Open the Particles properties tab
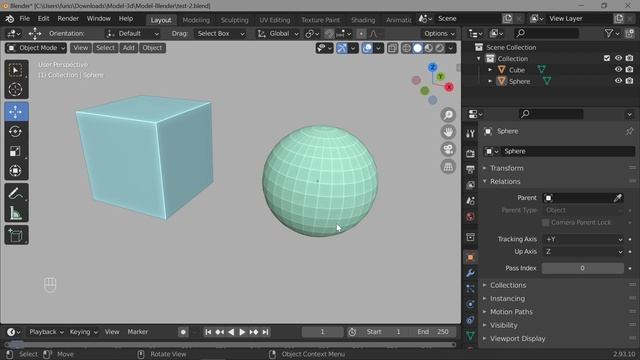The width and height of the screenshot is (640, 360). point(470,289)
